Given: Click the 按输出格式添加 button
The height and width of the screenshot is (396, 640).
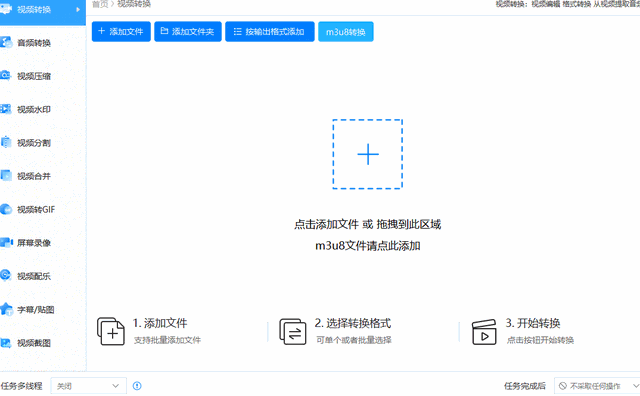Looking at the screenshot, I should (x=270, y=31).
